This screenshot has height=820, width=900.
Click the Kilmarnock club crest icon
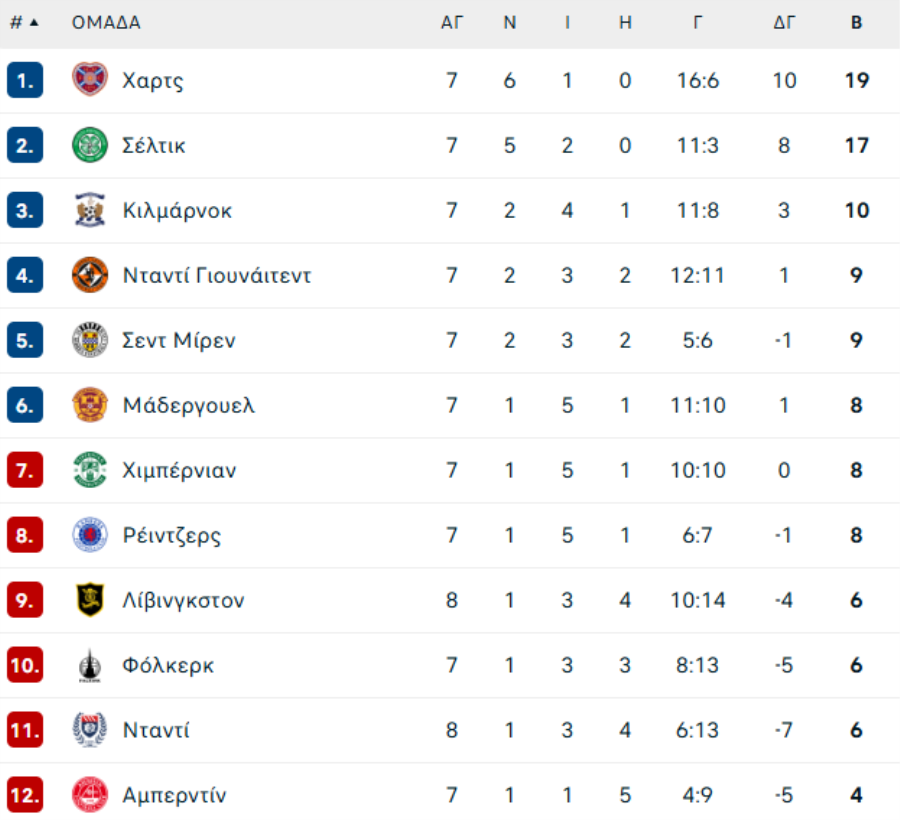pyautogui.click(x=90, y=210)
